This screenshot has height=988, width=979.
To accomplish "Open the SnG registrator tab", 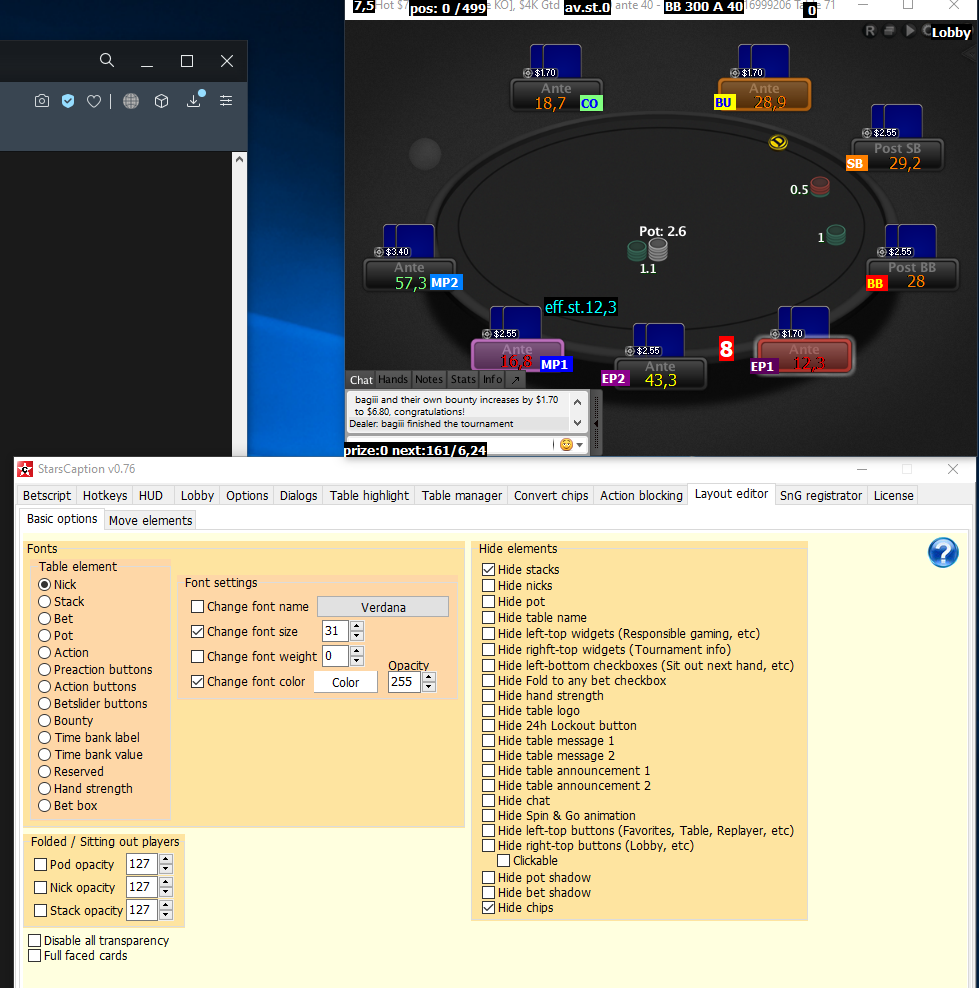I will point(820,495).
